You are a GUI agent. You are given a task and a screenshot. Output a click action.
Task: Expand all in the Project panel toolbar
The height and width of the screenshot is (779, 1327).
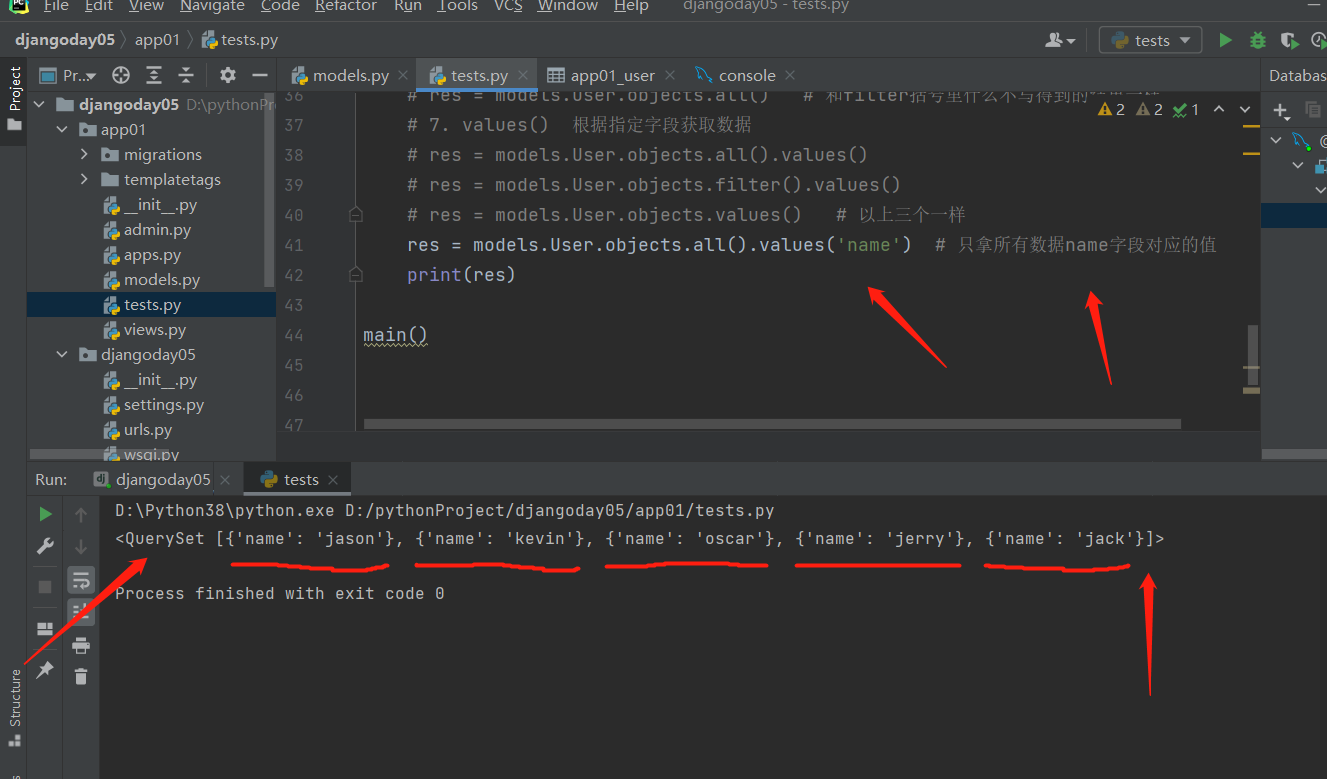tap(153, 75)
